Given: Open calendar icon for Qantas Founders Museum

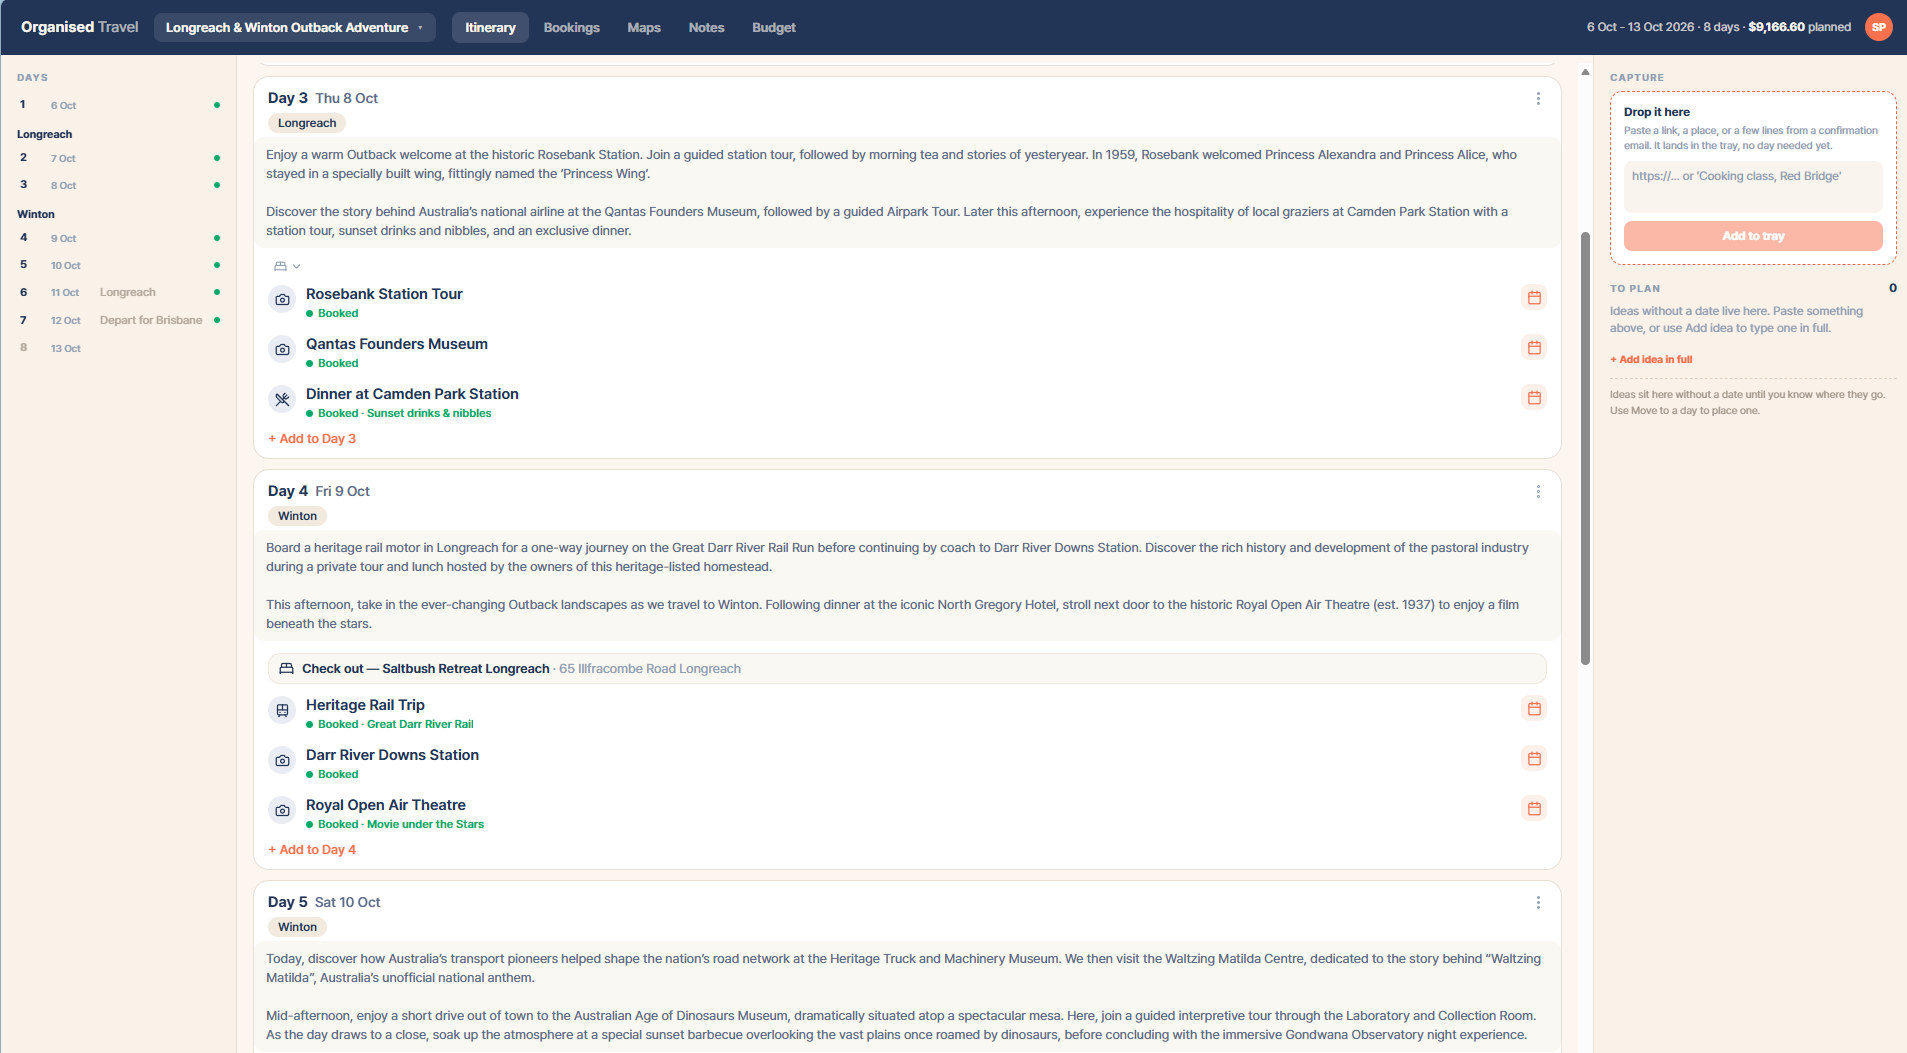Looking at the screenshot, I should (1534, 348).
